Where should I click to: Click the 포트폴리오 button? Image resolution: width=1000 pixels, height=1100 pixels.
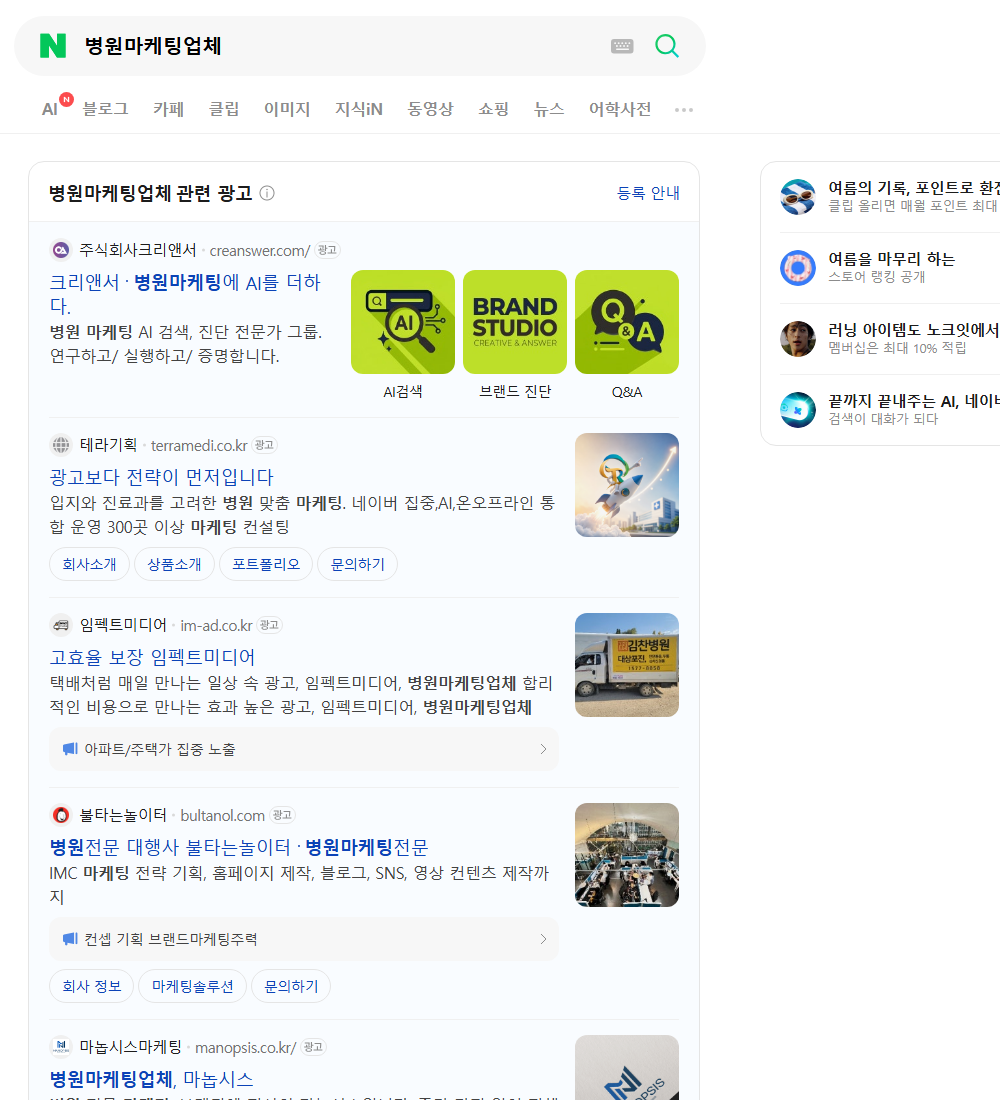point(266,564)
